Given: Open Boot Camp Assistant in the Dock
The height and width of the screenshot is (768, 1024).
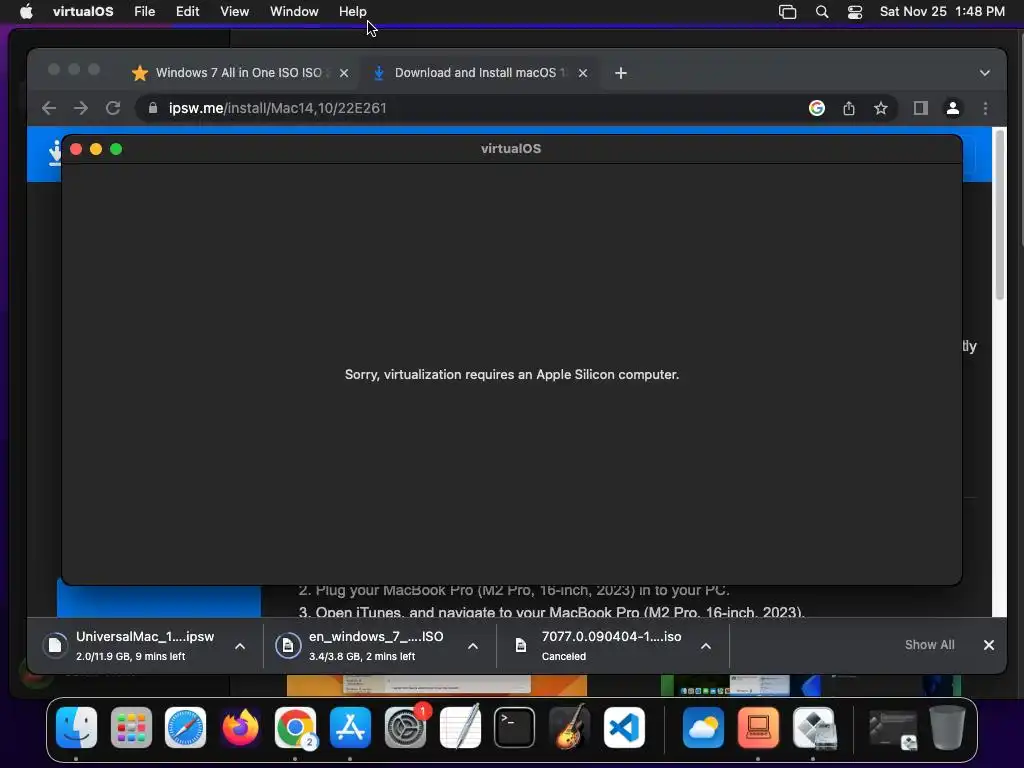Looking at the screenshot, I should 814,728.
